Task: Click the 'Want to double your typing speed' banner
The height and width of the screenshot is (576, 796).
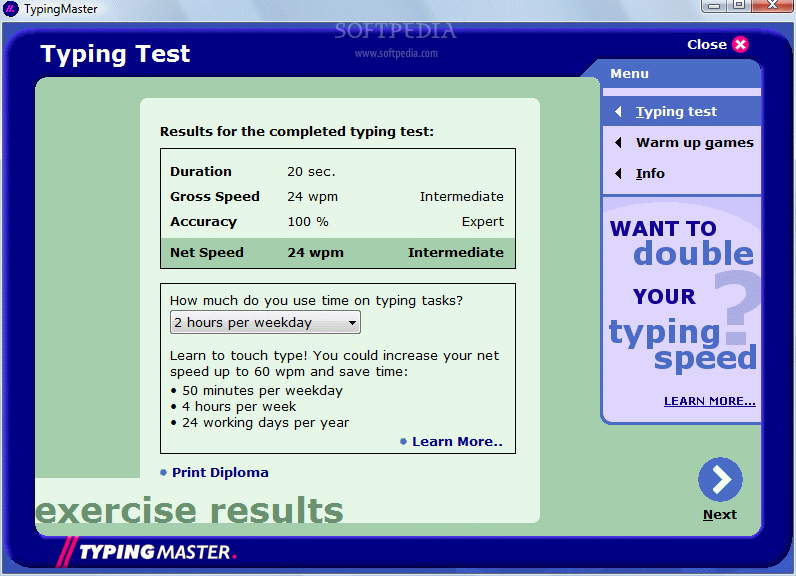Action: click(682, 310)
